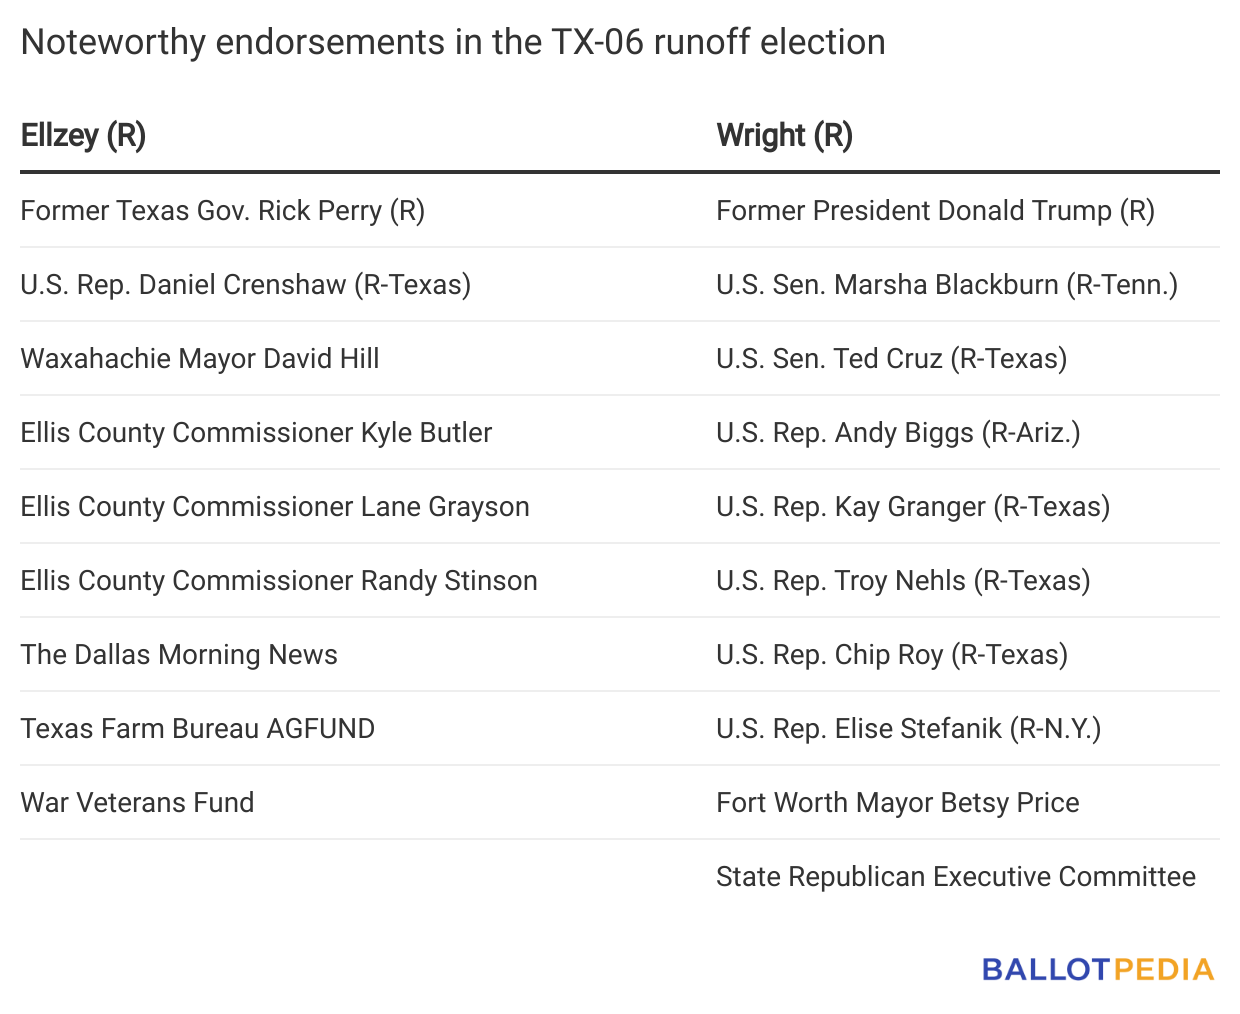Screen dimensions: 1240x1014
Task: Click State Republican Executive Committee entry
Action: 955,877
